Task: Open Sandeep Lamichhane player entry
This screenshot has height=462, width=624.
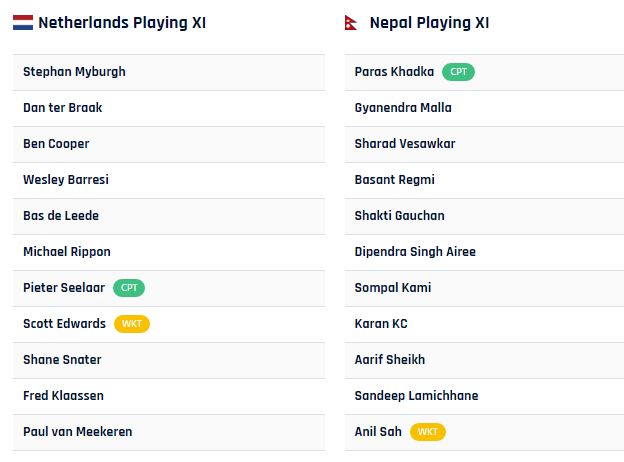Action: [484, 396]
